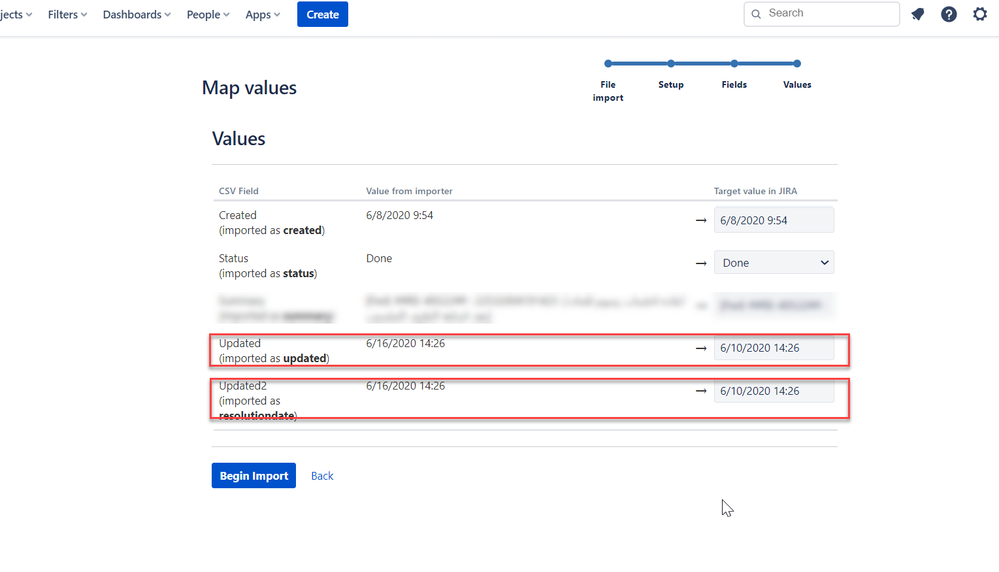Expand the Dashboards menu
The width and height of the screenshot is (999, 572).
click(136, 14)
